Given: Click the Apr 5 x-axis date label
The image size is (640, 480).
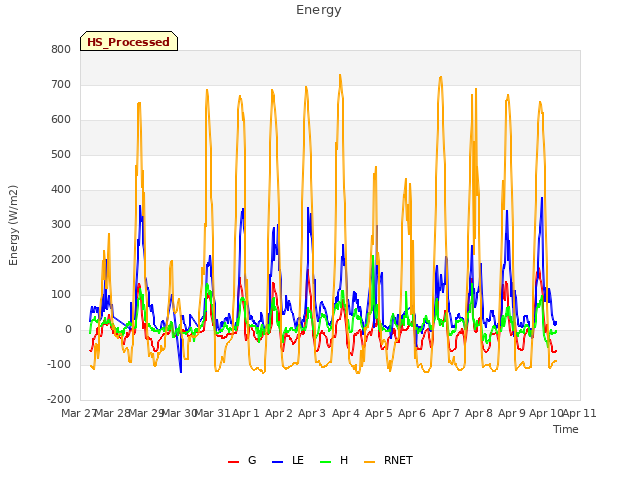Looking at the screenshot, I should (379, 413).
